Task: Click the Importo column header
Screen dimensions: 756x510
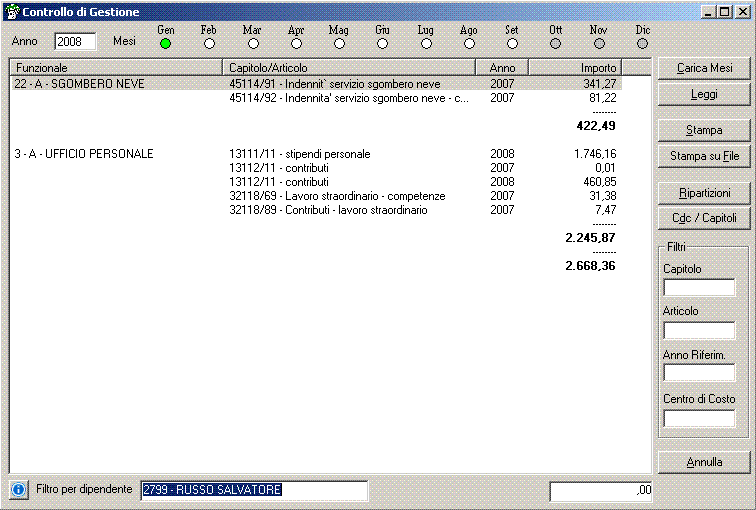Action: (x=574, y=67)
